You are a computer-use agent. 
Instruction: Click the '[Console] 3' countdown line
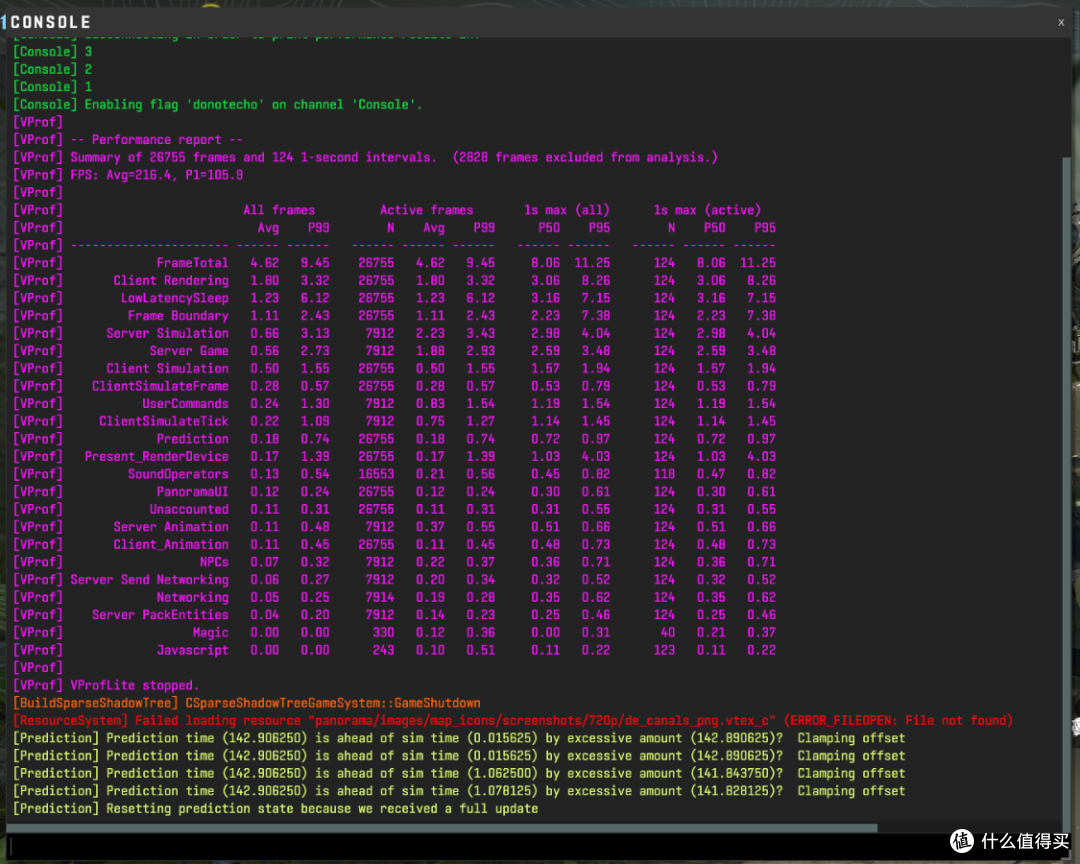click(52, 52)
